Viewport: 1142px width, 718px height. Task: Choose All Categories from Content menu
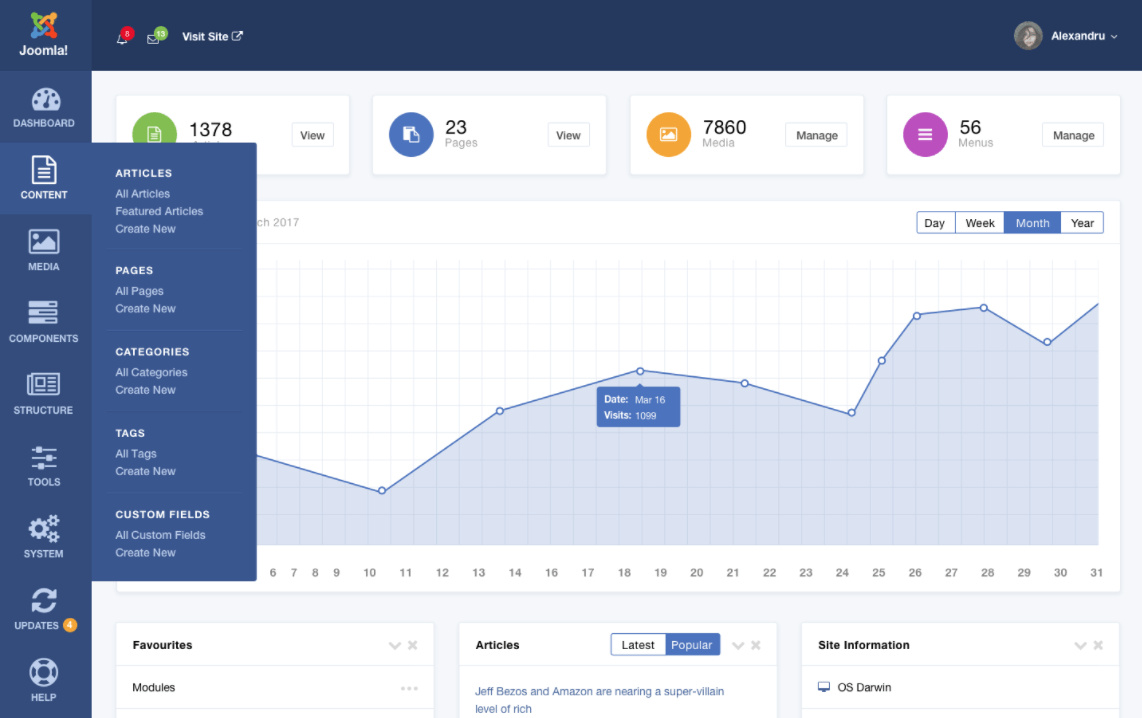(151, 372)
